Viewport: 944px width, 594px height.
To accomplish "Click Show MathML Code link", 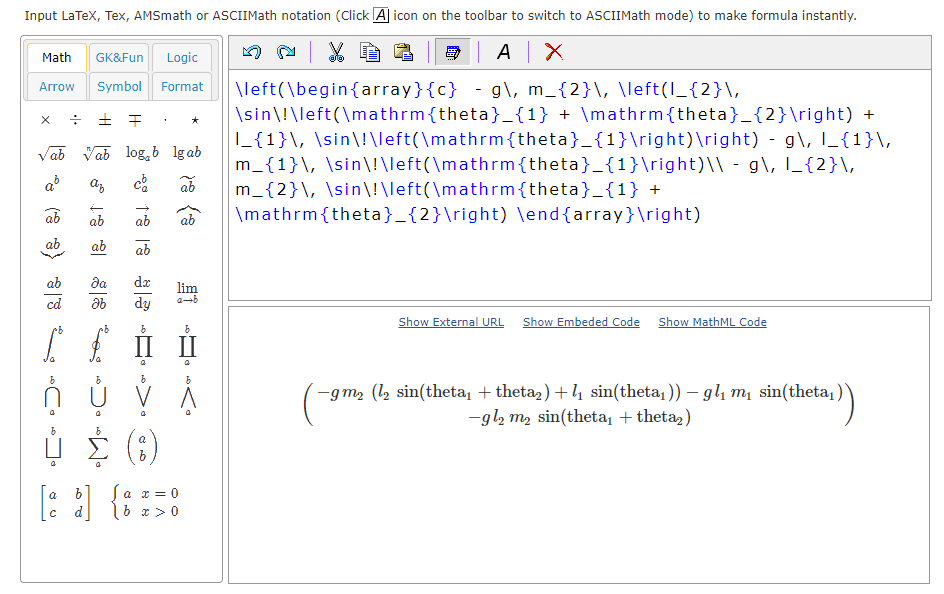I will pos(712,322).
